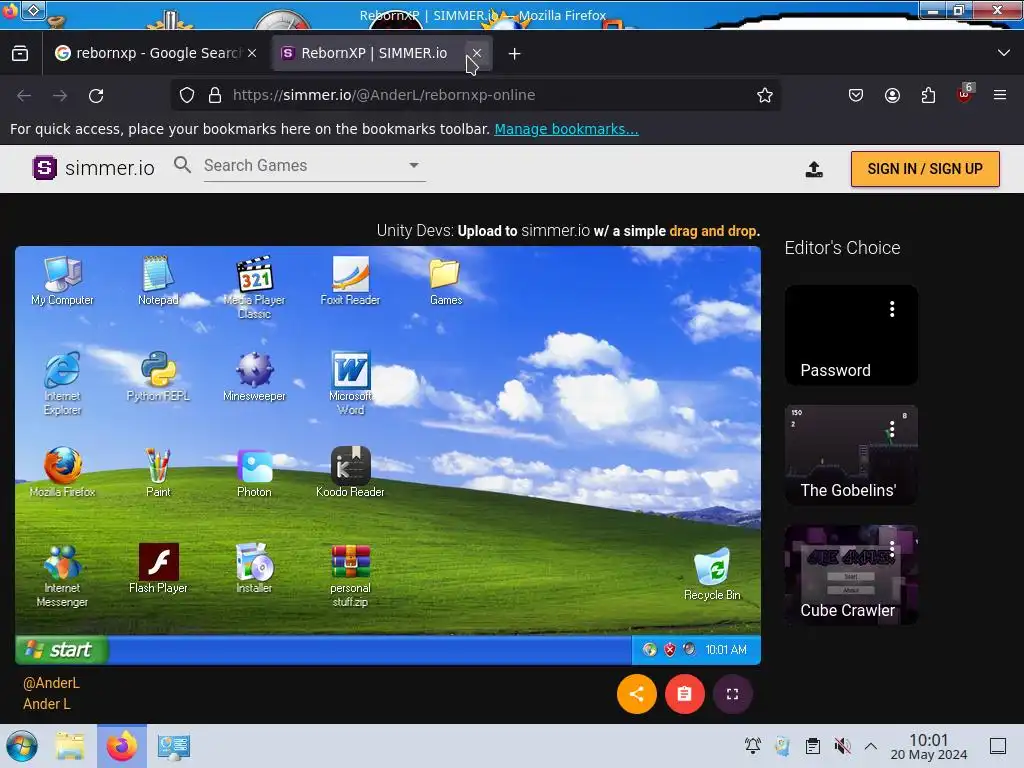Screen dimensions: 1024x768
Task: Click the upload game icon
Action: (x=814, y=169)
